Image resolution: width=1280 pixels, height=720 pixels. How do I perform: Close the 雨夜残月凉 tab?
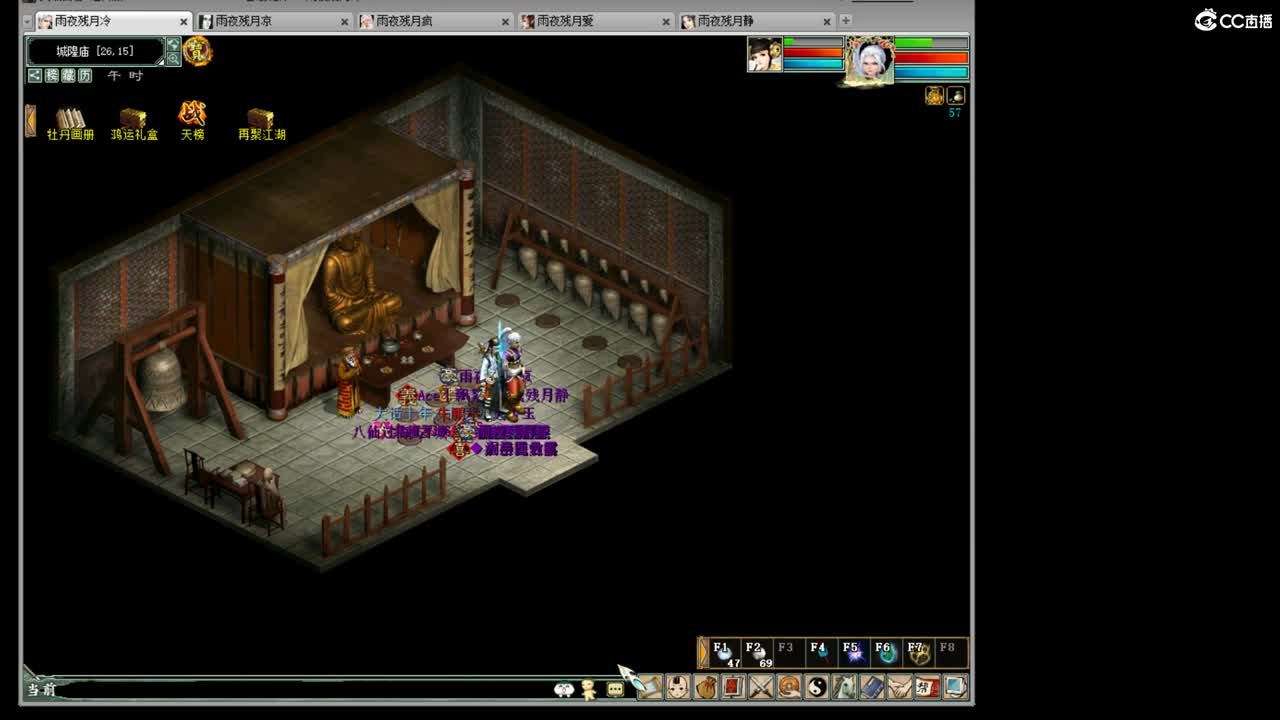pos(345,21)
